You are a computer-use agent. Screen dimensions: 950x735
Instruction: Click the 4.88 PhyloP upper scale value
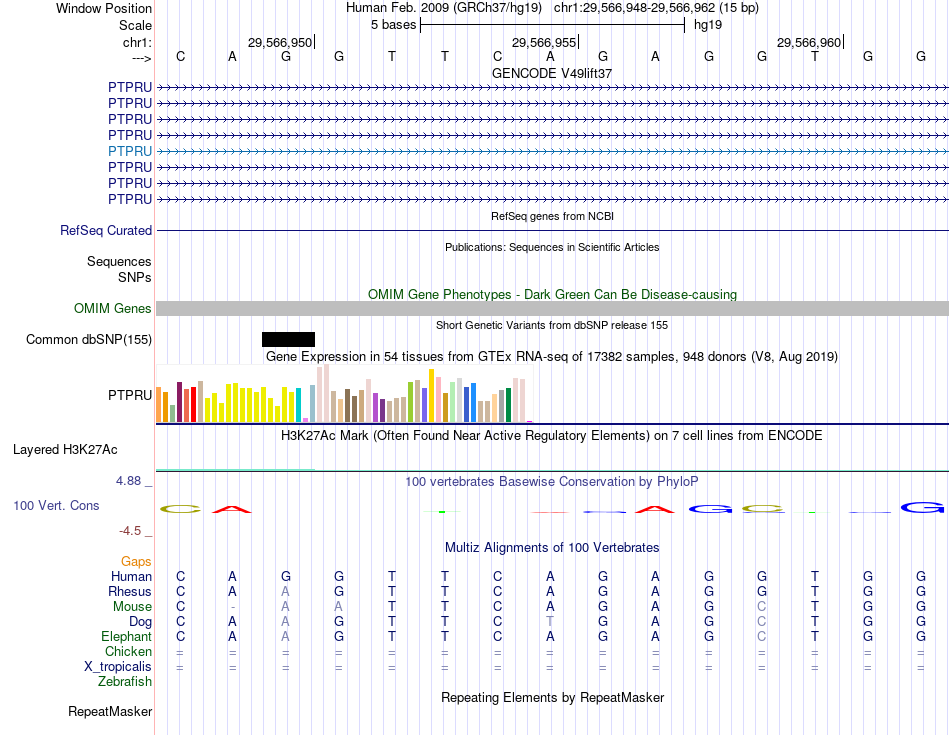tap(128, 481)
